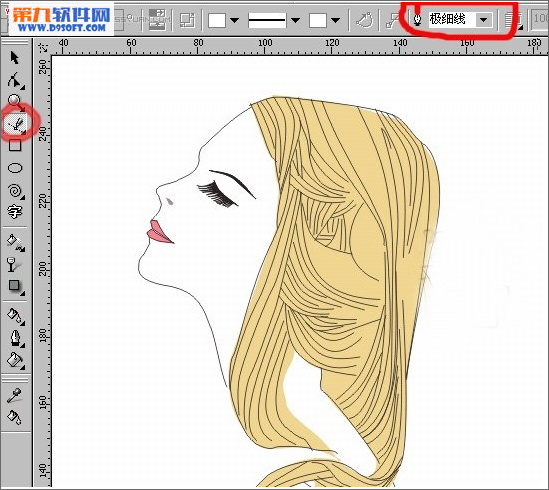Select the Shape edit tool
The height and width of the screenshot is (490, 549).
point(15,80)
